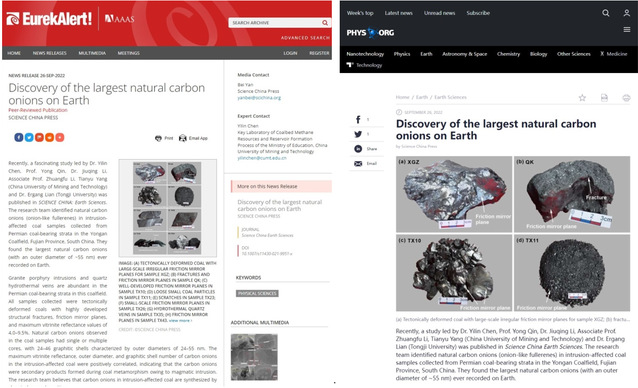Click Earth Sciences breadcrumb on Phys.org
Image resolution: width=638 pixels, height=388 pixels.
pyautogui.click(x=450, y=97)
